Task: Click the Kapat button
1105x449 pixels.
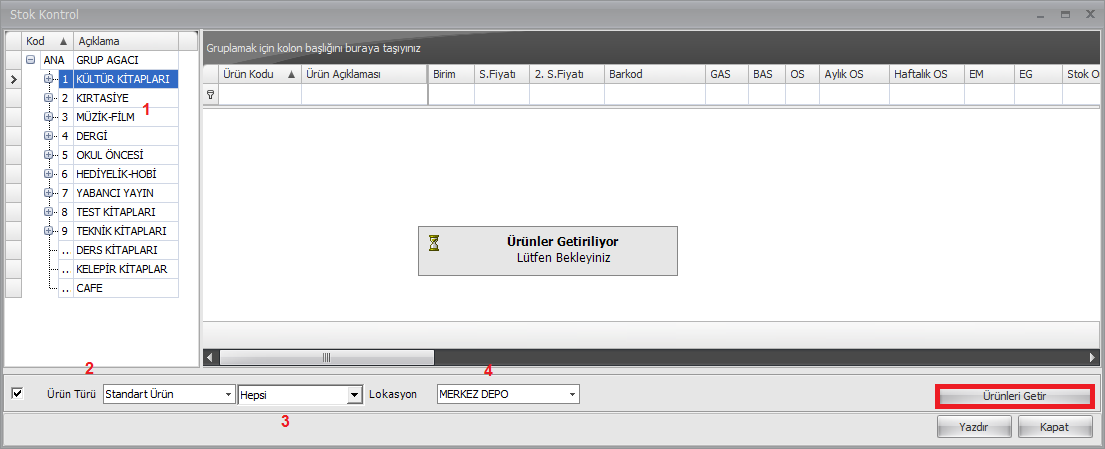Action: (x=1055, y=428)
